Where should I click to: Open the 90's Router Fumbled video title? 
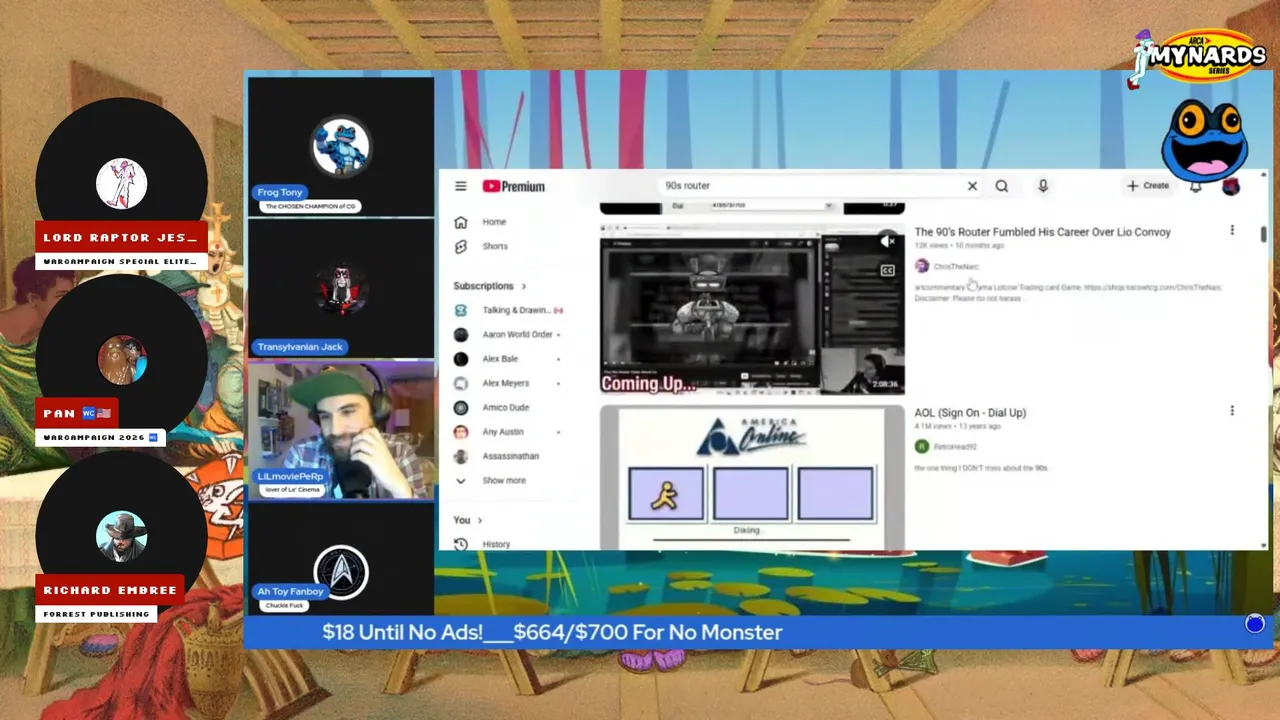coord(1042,232)
